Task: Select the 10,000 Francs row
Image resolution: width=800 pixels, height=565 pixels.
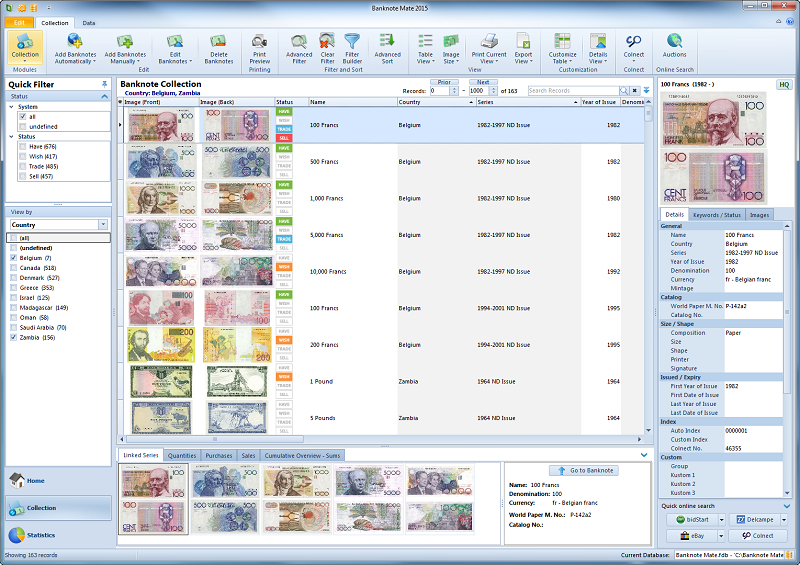Action: (x=383, y=272)
